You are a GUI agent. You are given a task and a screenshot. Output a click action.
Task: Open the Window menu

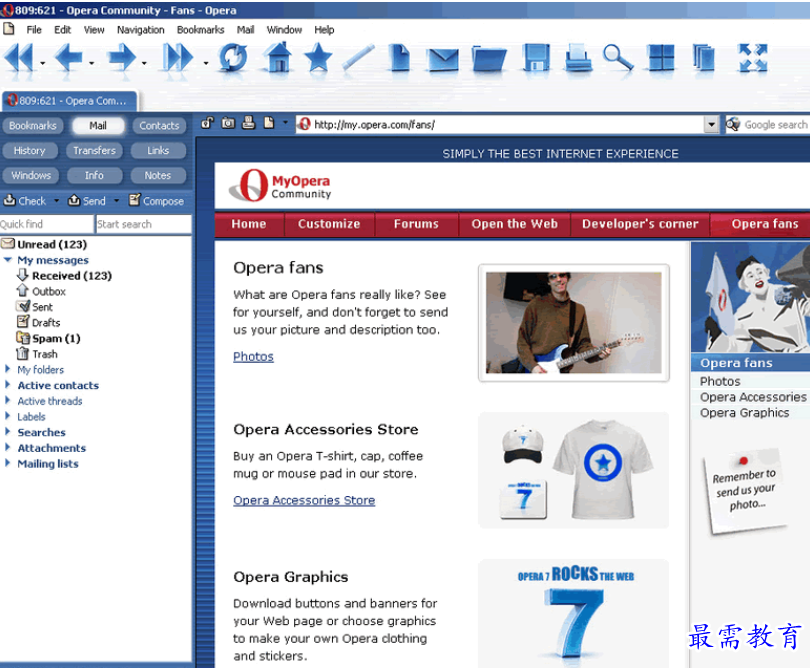284,30
